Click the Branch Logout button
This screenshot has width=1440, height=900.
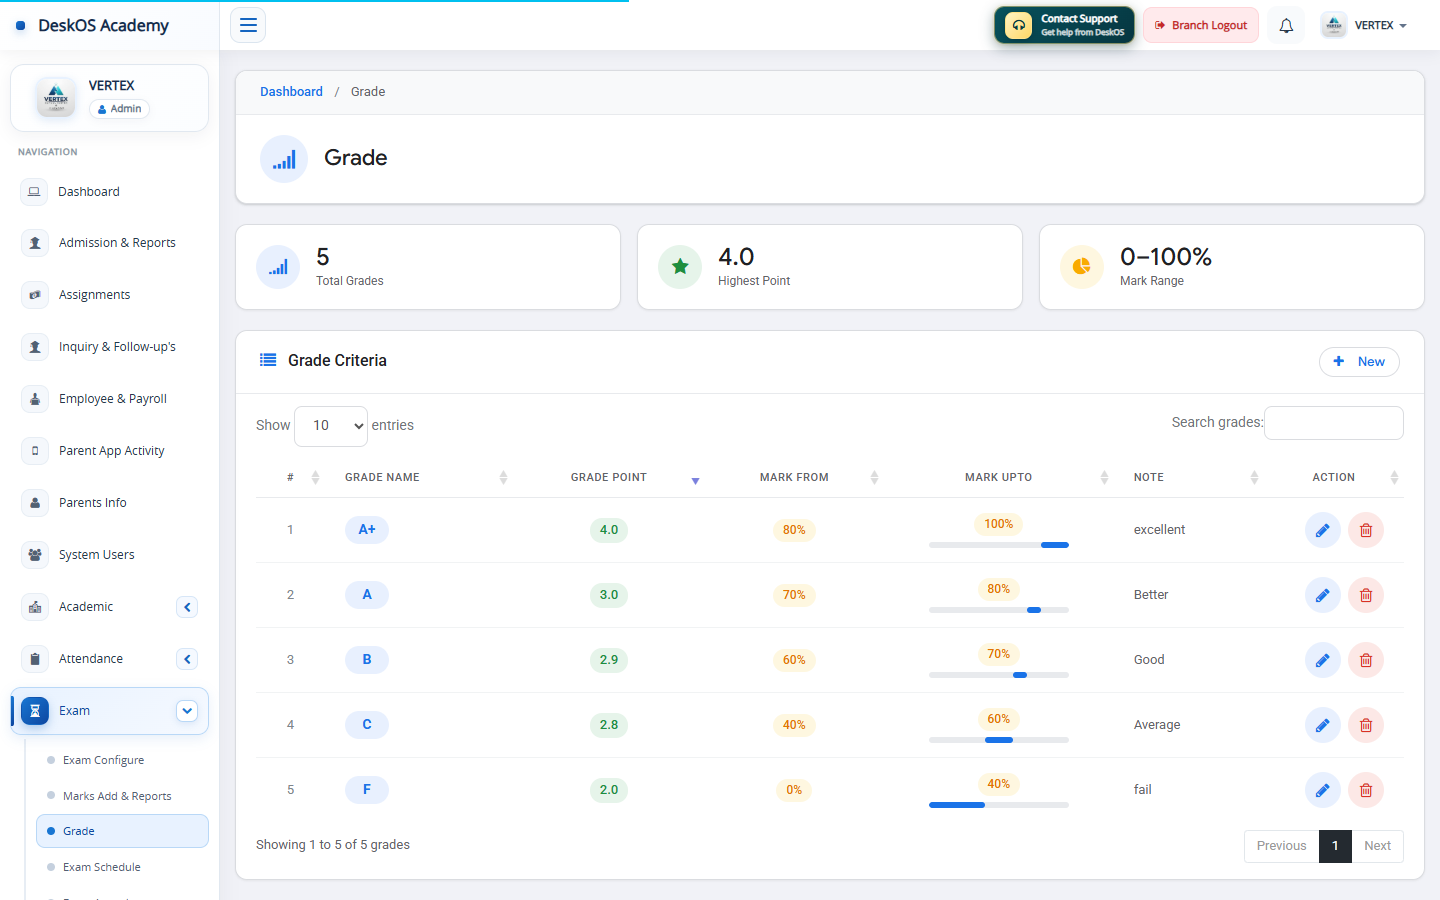[1201, 26]
